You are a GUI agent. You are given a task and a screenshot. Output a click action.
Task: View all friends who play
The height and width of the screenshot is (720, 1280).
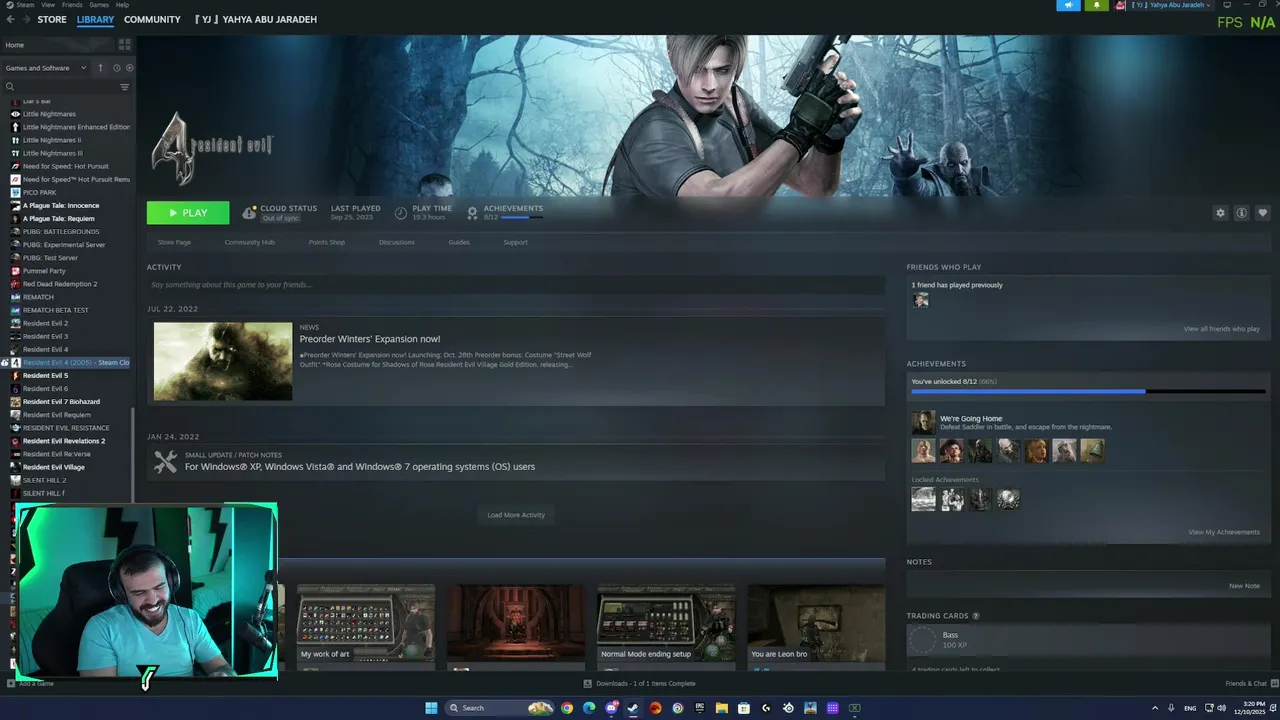point(1222,329)
